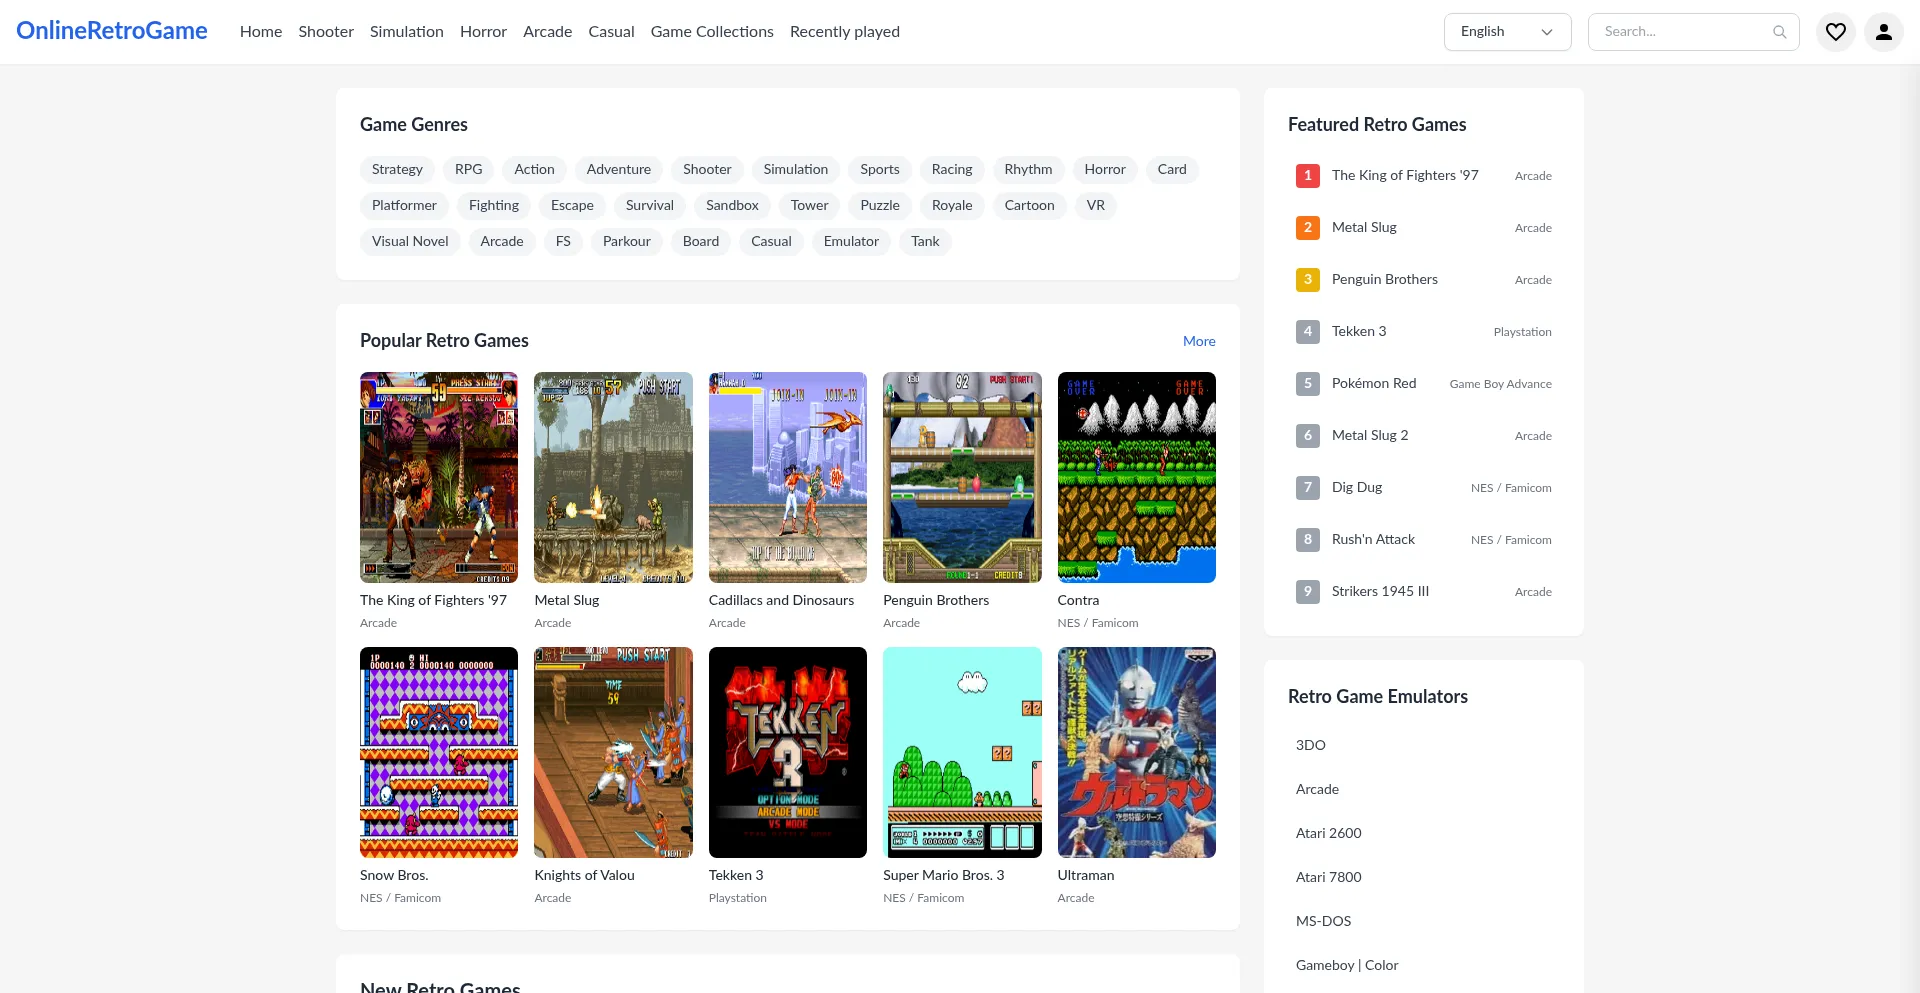This screenshot has height=993, width=1920.
Task: Open favorites via the heart icon
Action: pos(1836,32)
